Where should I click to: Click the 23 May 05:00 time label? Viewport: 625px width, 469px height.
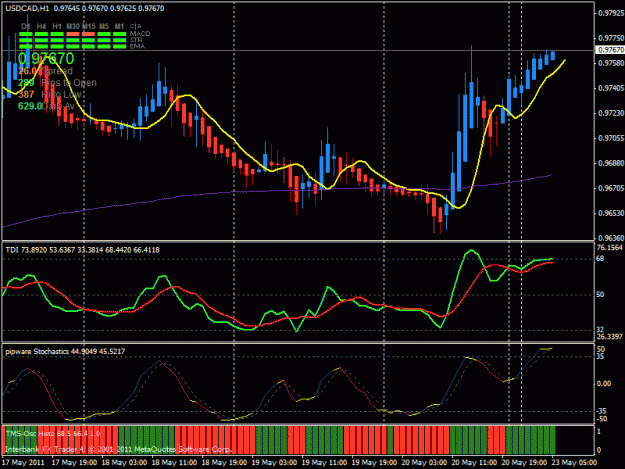[x=574, y=463]
